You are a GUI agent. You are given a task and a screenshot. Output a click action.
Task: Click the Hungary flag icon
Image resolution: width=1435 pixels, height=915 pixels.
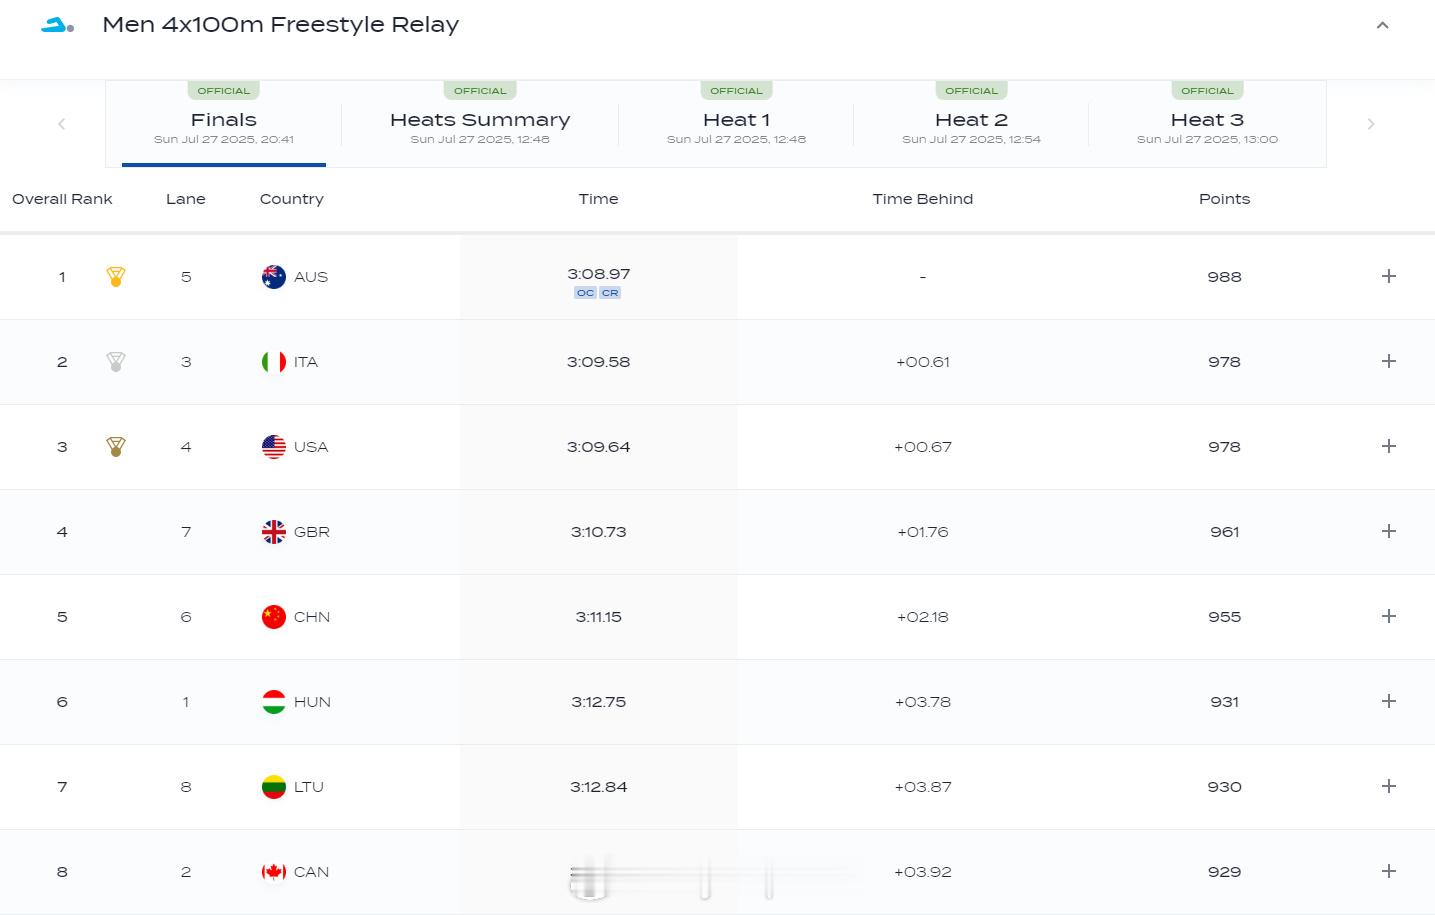(273, 702)
